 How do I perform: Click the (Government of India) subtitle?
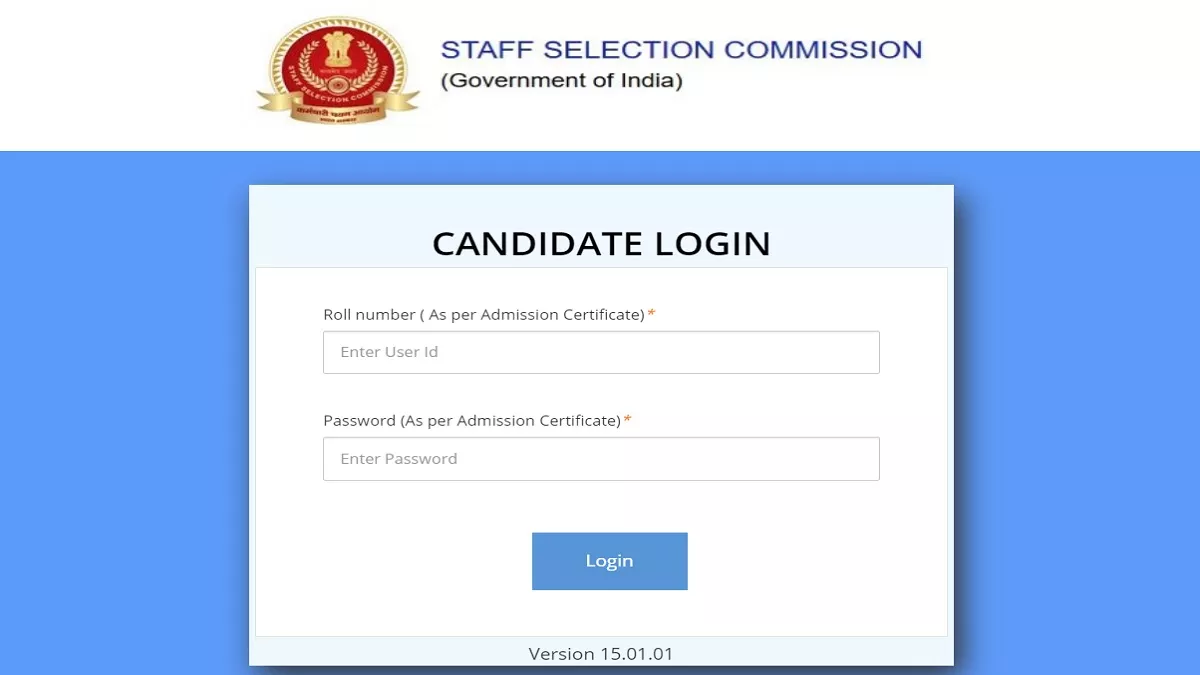(x=561, y=81)
